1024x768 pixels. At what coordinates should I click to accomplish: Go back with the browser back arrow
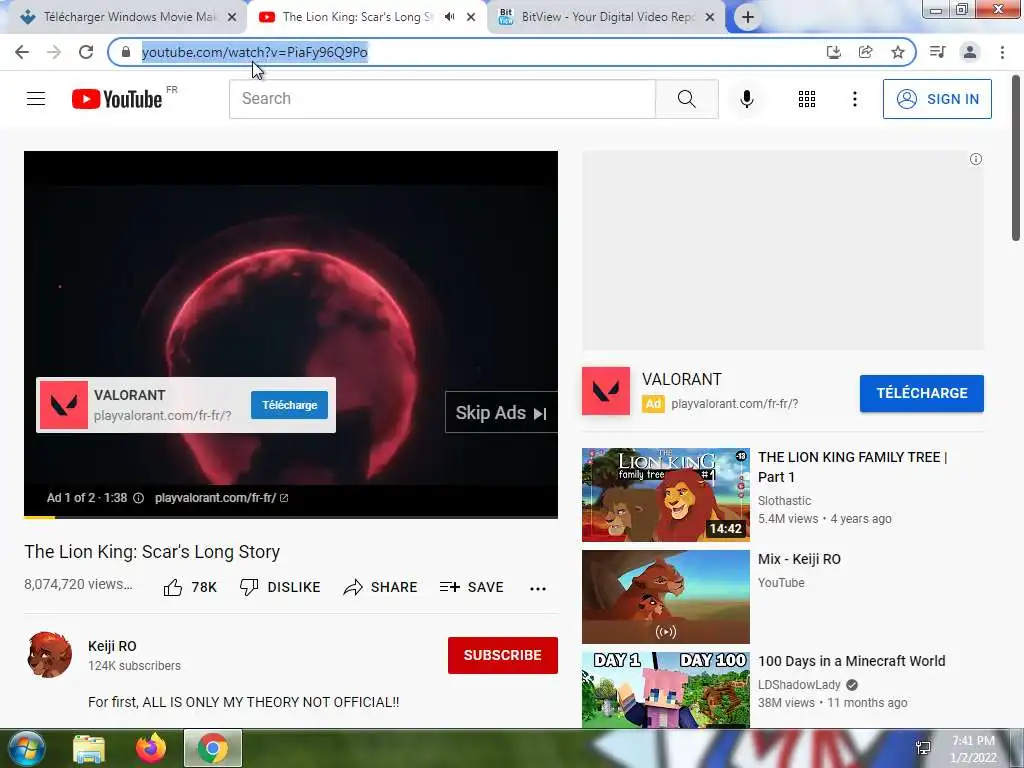pos(22,52)
